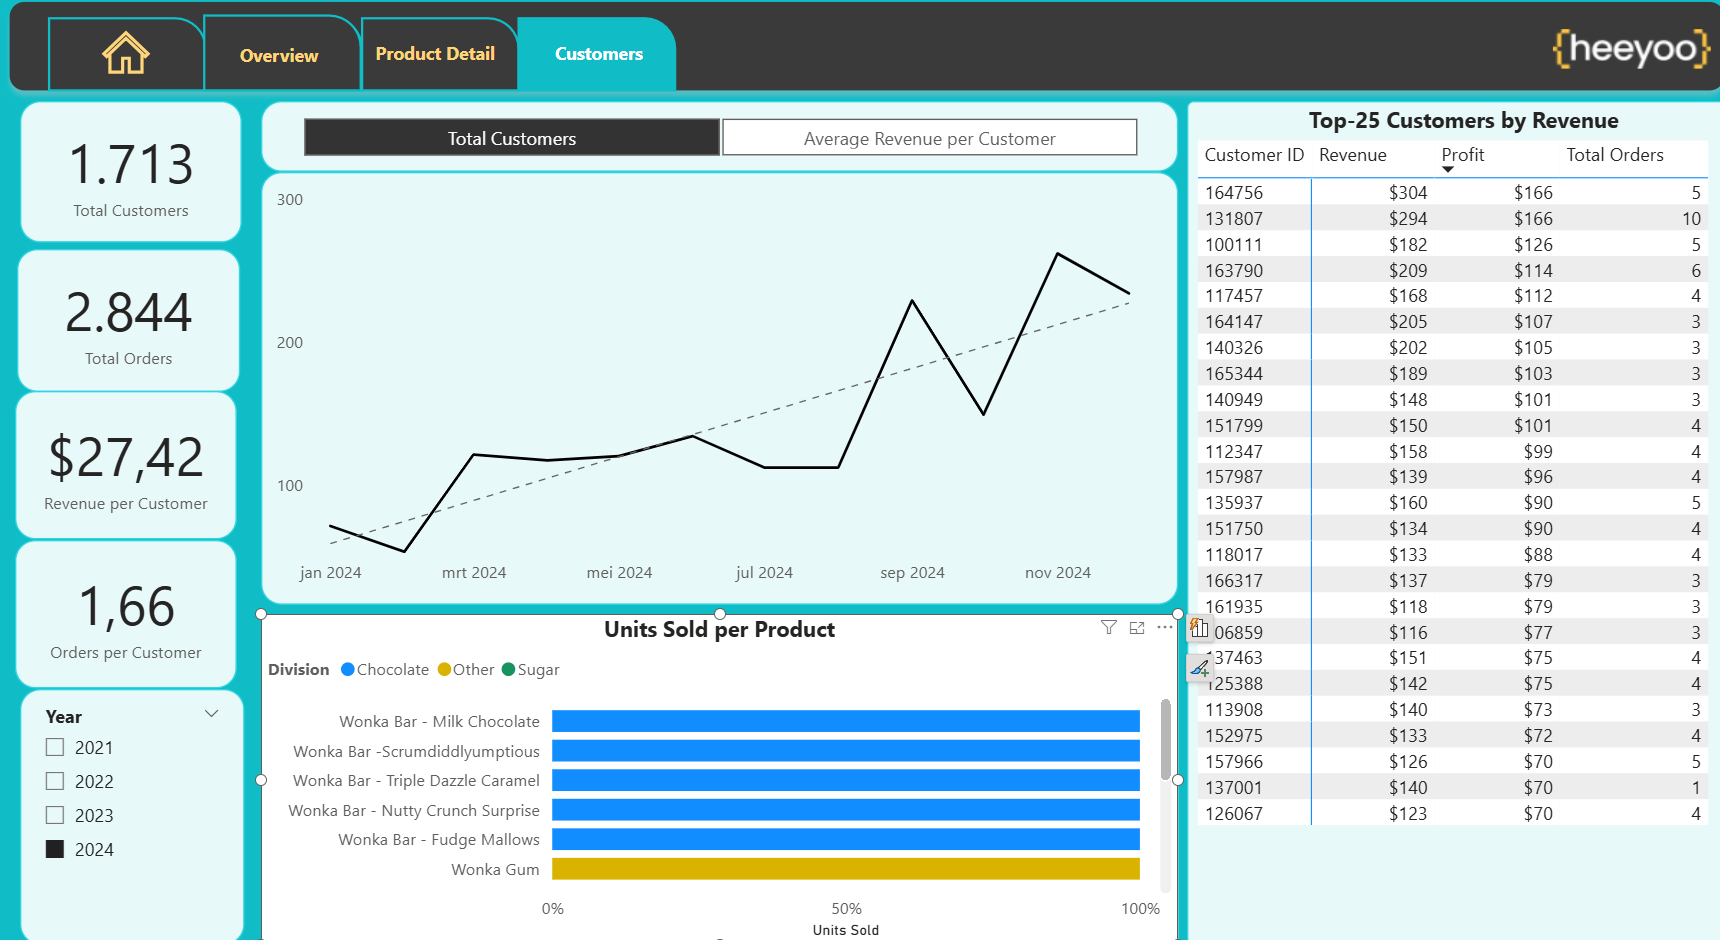Open focus mode for Units Sold chart
This screenshot has width=1720, height=940.
coord(1137,627)
